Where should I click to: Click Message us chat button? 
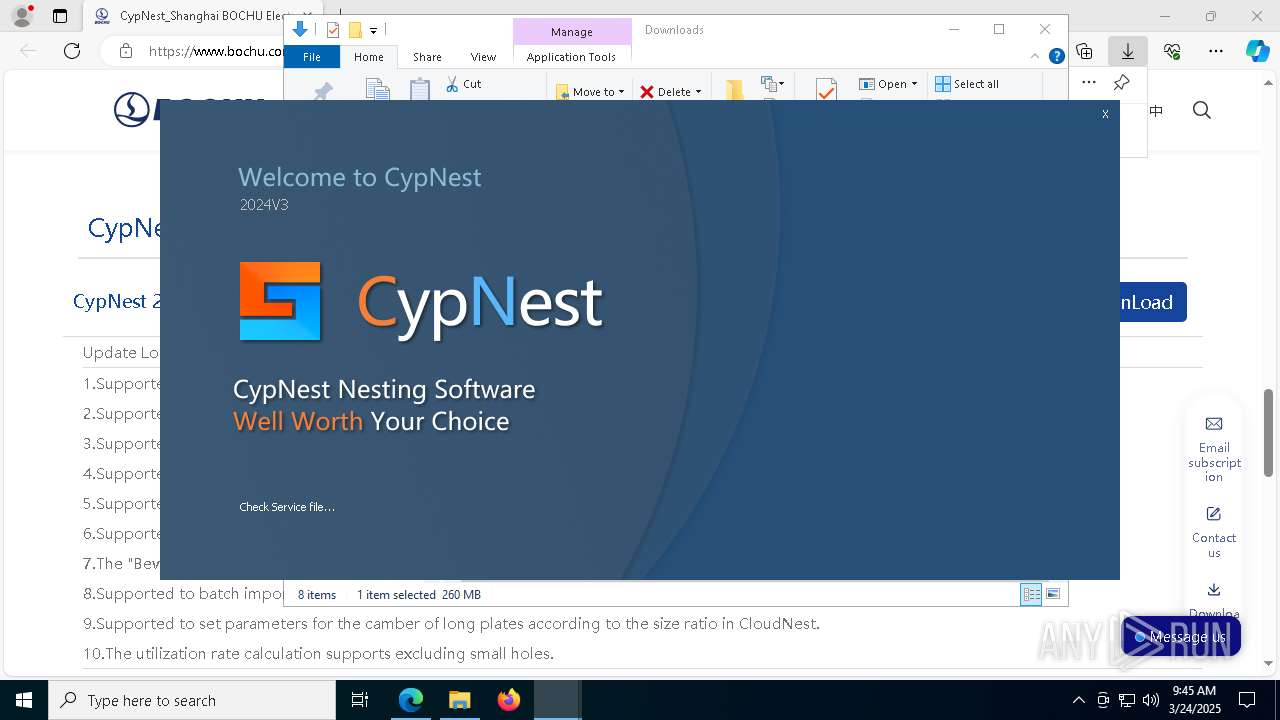coord(1181,637)
